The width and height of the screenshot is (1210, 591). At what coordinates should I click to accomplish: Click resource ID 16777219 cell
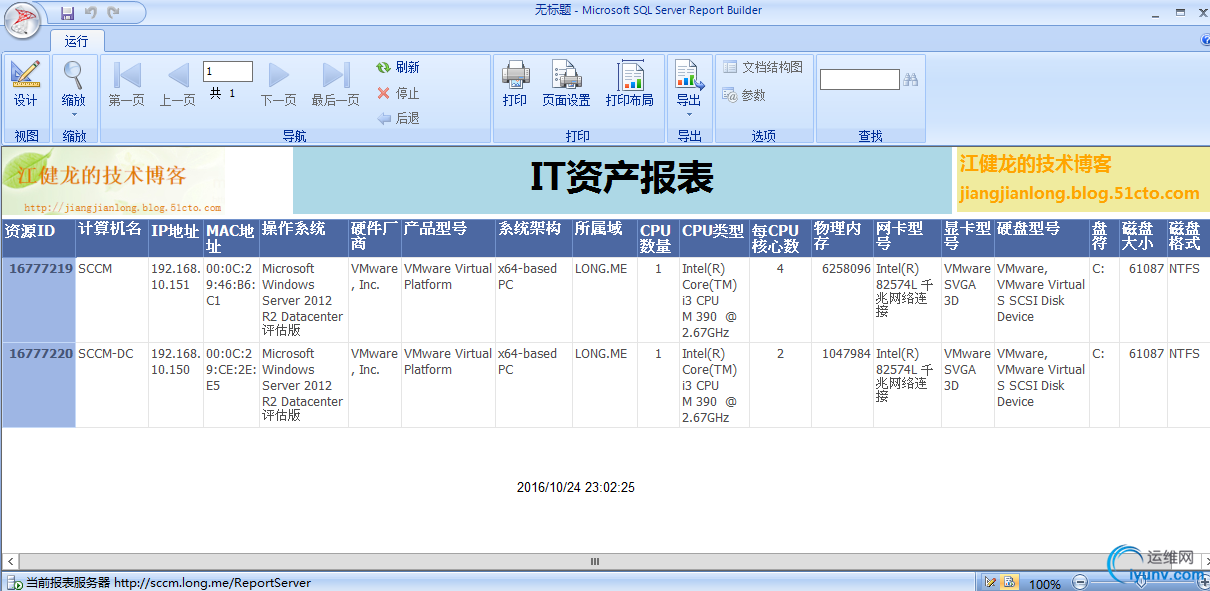[x=38, y=300]
